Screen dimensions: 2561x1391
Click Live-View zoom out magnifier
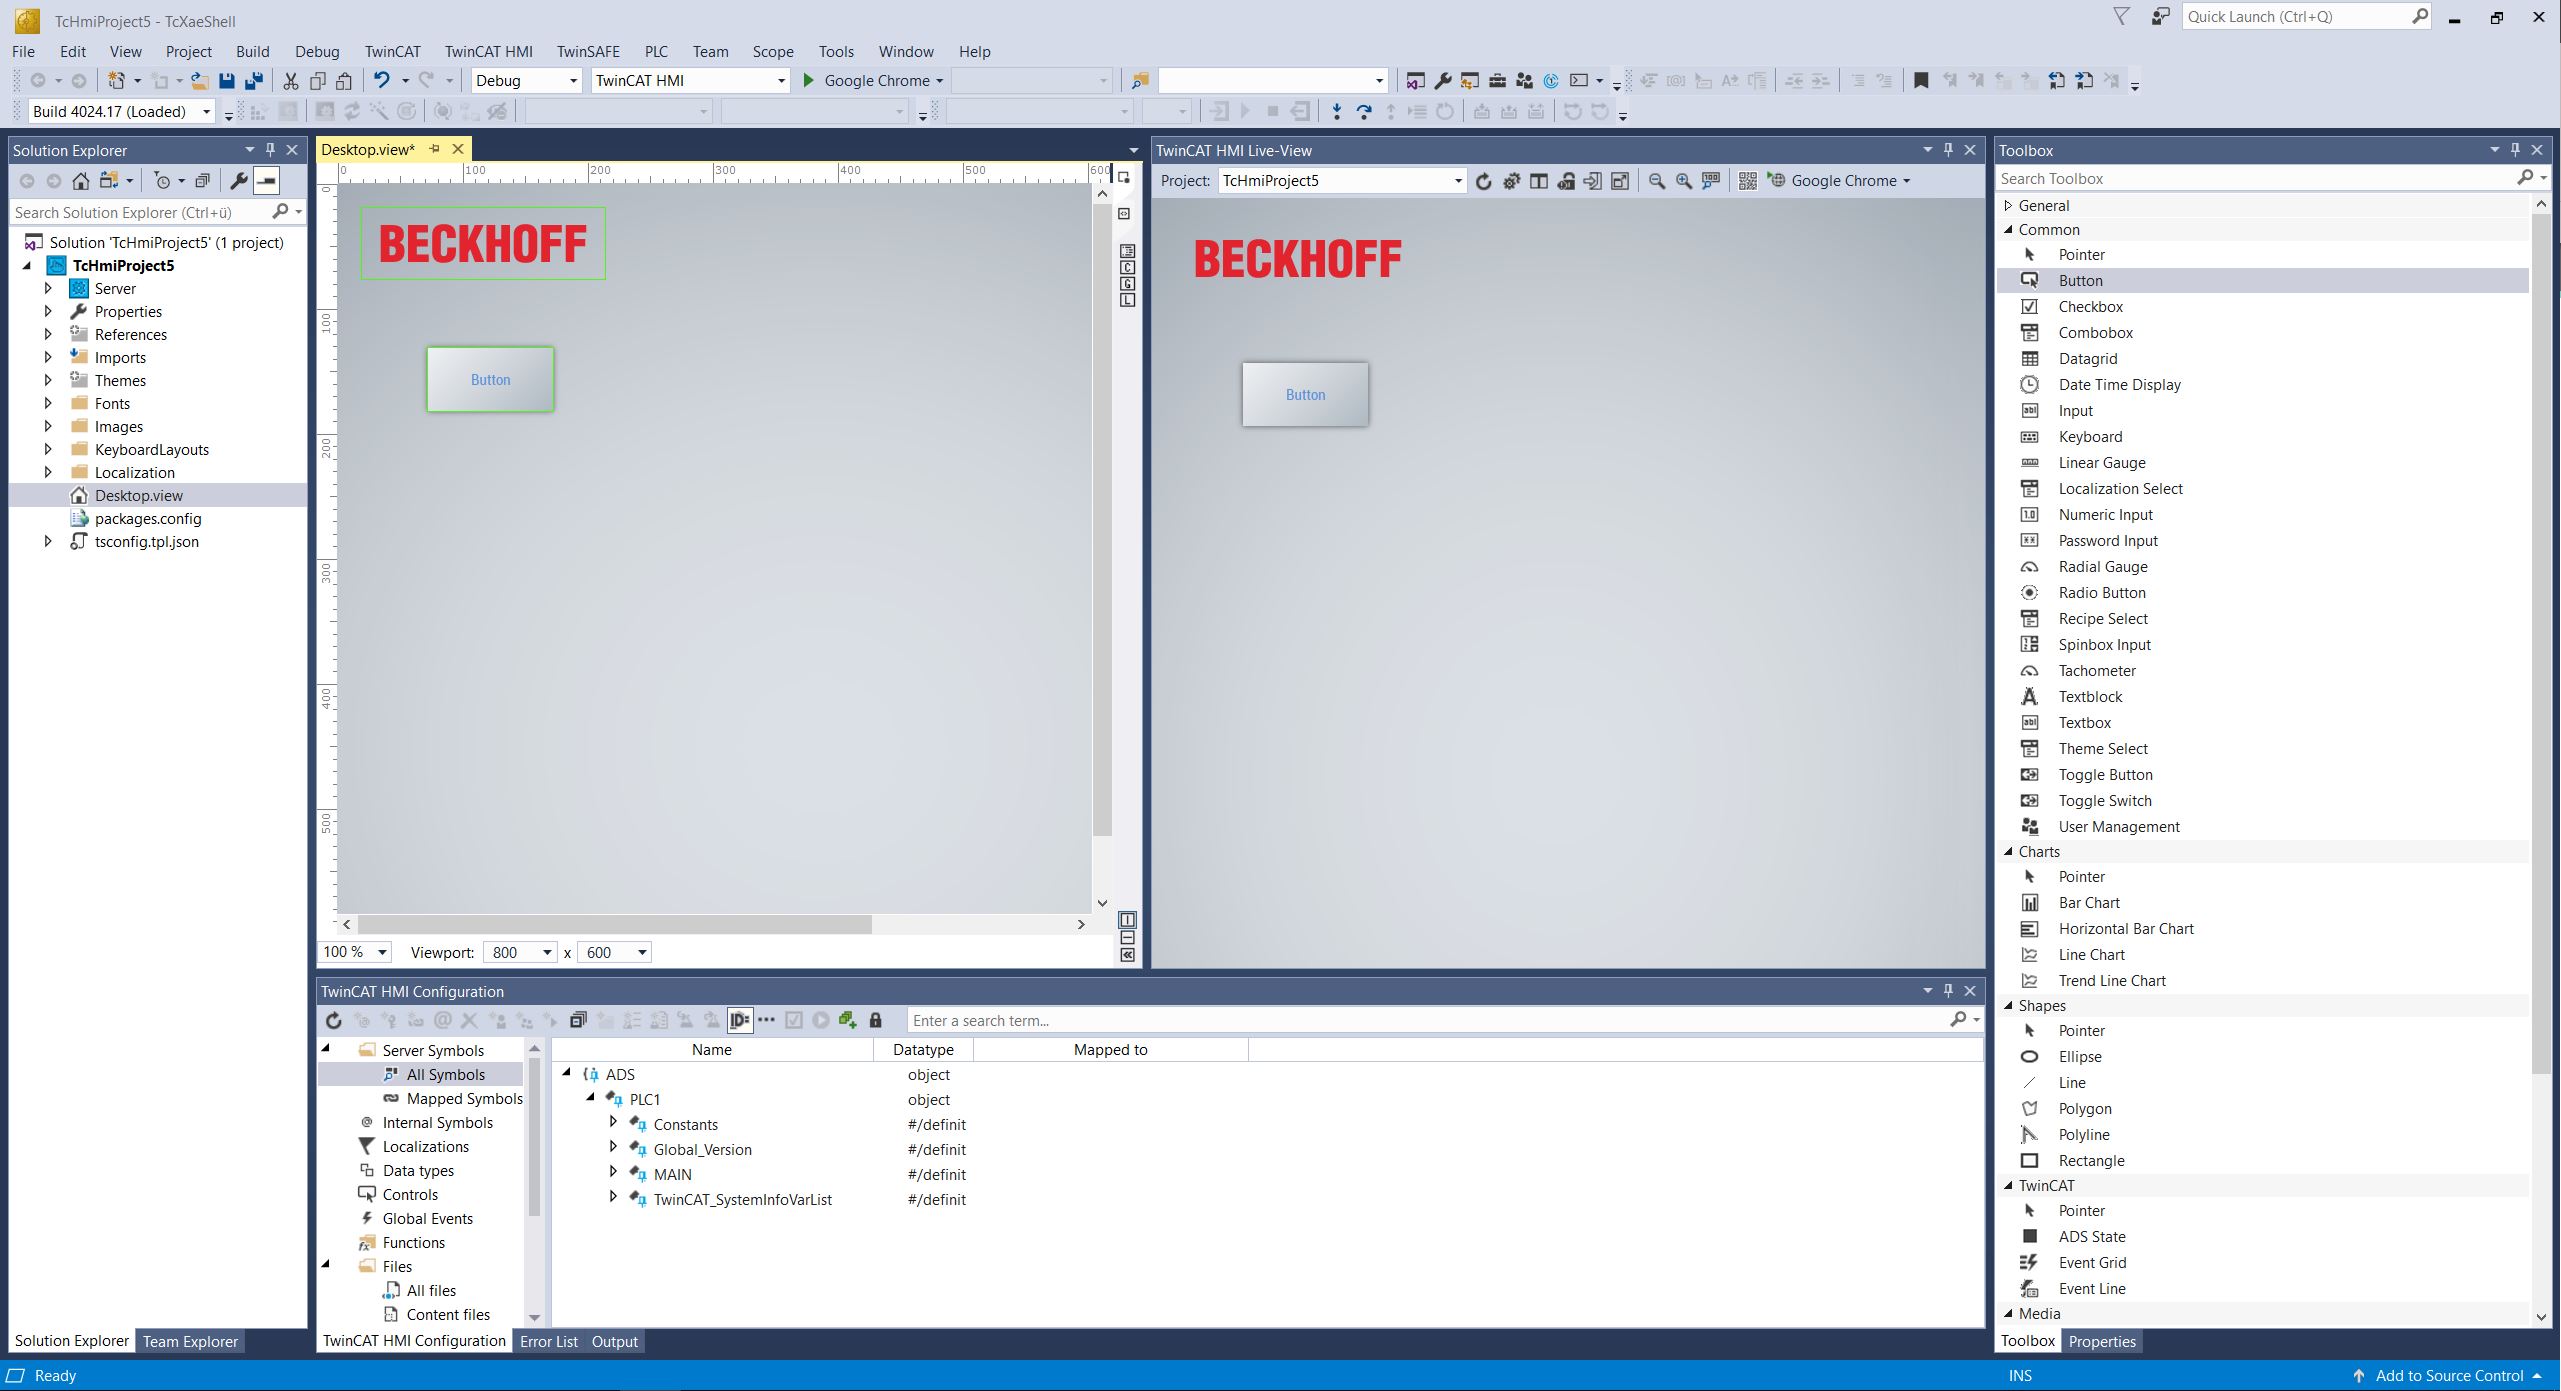pos(1657,181)
